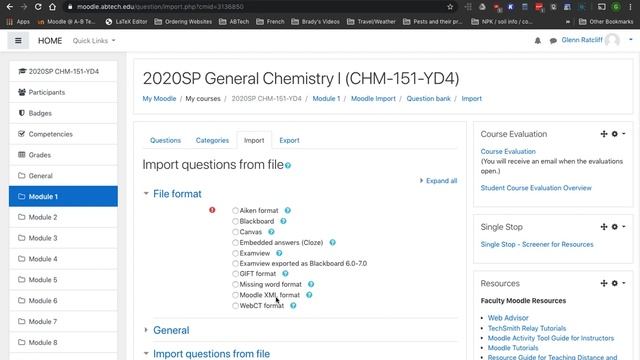Select Blackboard radio button

pos(235,221)
